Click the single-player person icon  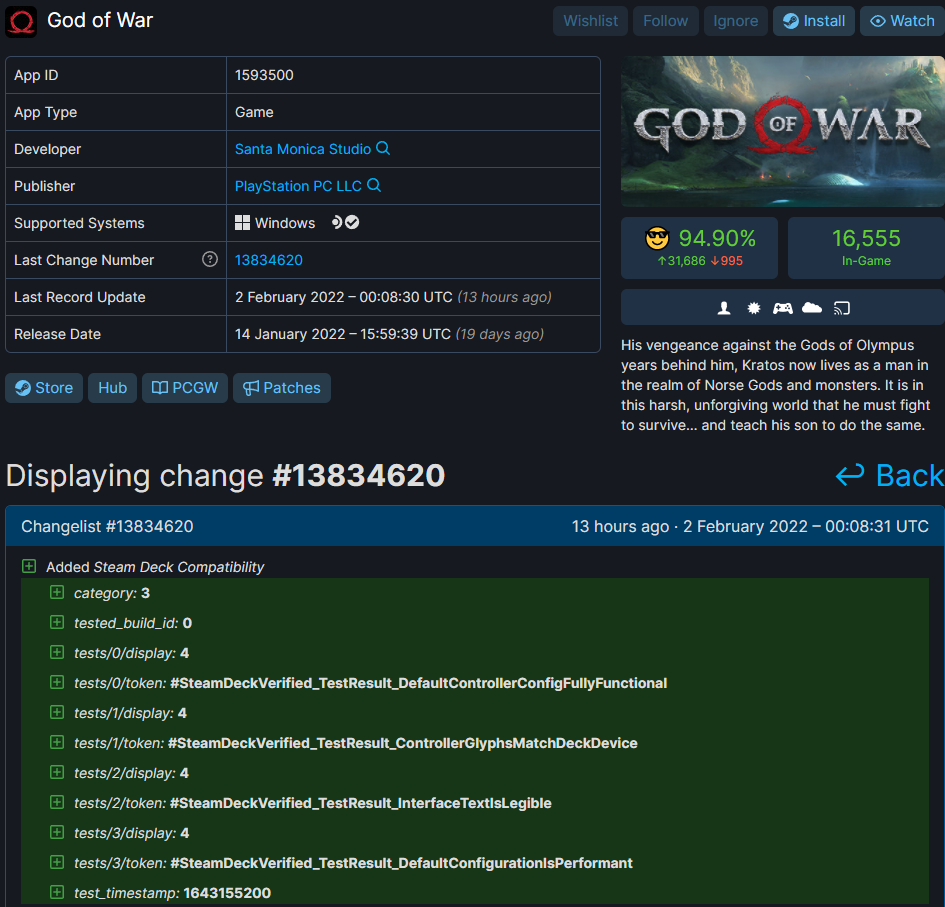point(725,308)
